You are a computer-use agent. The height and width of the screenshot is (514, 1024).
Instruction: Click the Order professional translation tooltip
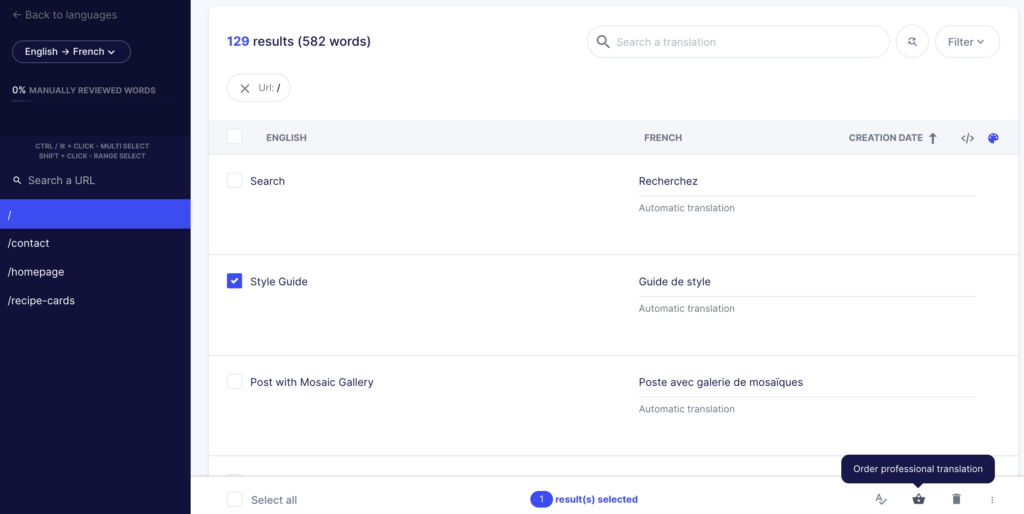(x=918, y=469)
